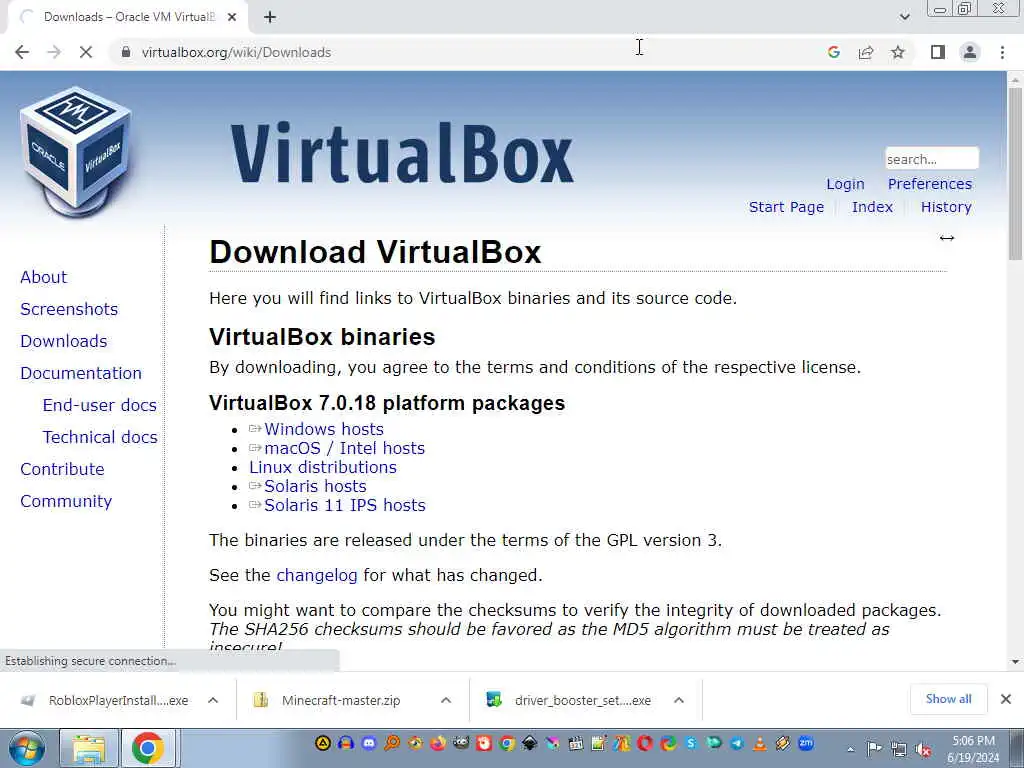Launch Firefox from the taskbar
This screenshot has width=1024, height=768.
point(438,743)
